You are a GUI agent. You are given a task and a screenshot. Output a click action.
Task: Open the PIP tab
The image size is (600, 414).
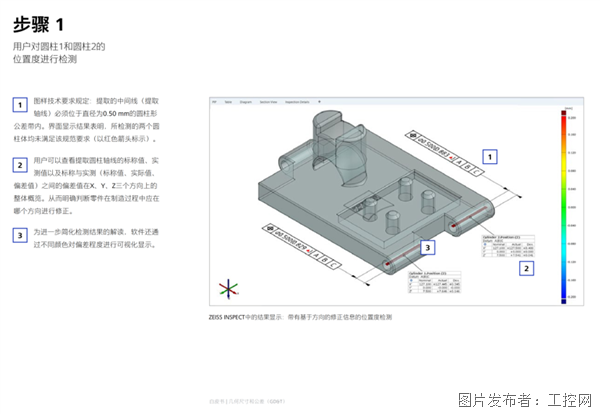click(x=214, y=101)
